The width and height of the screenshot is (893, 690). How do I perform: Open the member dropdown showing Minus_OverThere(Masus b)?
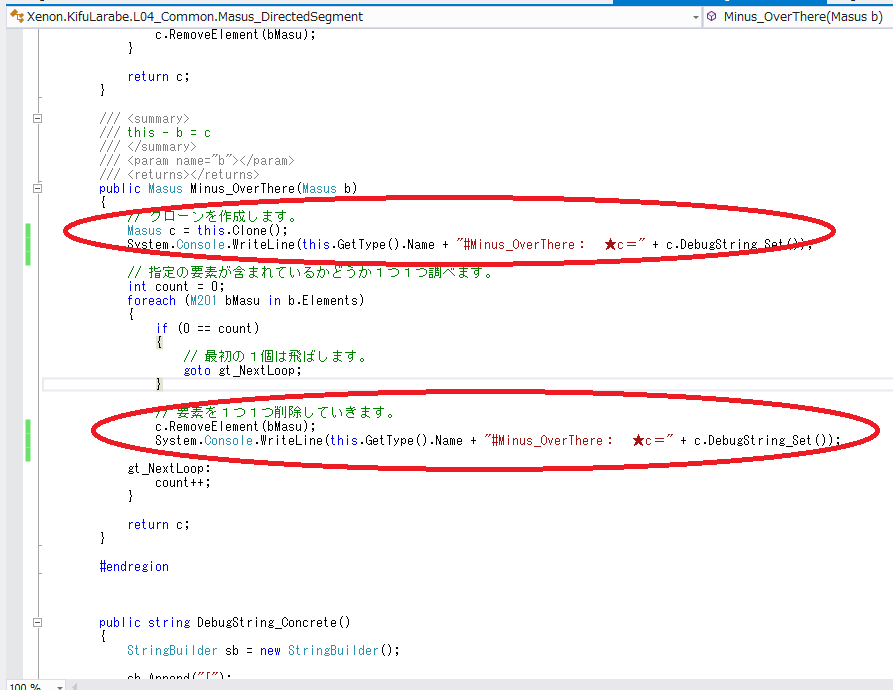(x=798, y=17)
